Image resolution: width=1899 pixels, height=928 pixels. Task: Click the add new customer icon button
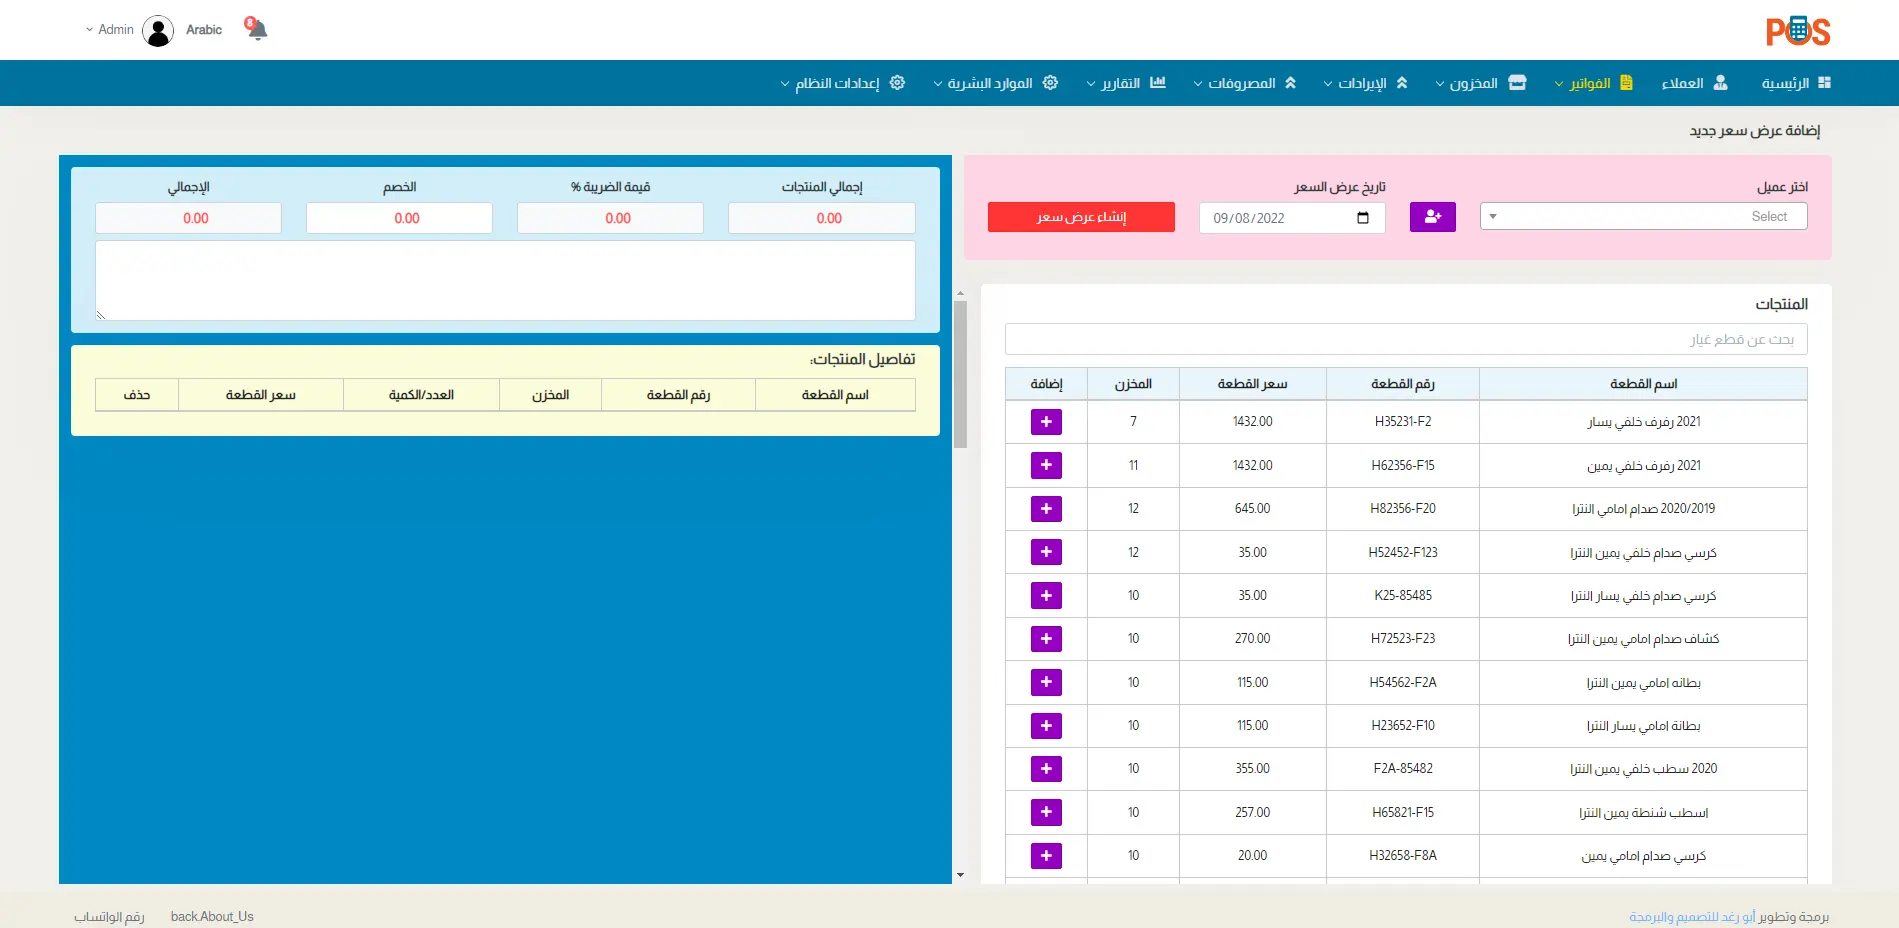[1432, 217]
